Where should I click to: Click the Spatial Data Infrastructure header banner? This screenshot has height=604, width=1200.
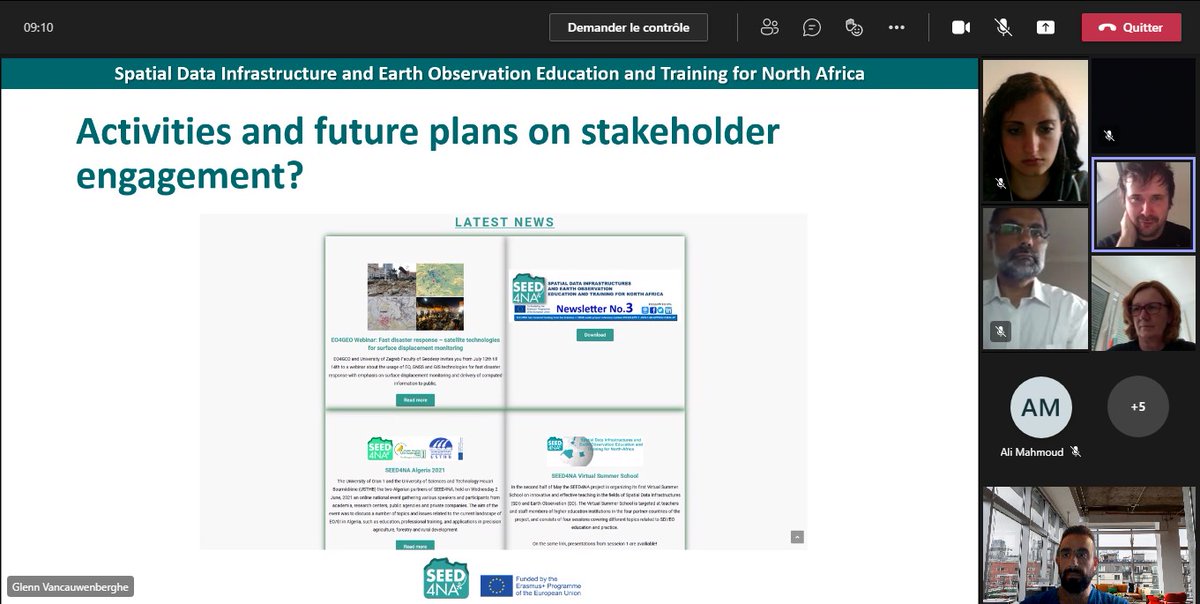[489, 74]
